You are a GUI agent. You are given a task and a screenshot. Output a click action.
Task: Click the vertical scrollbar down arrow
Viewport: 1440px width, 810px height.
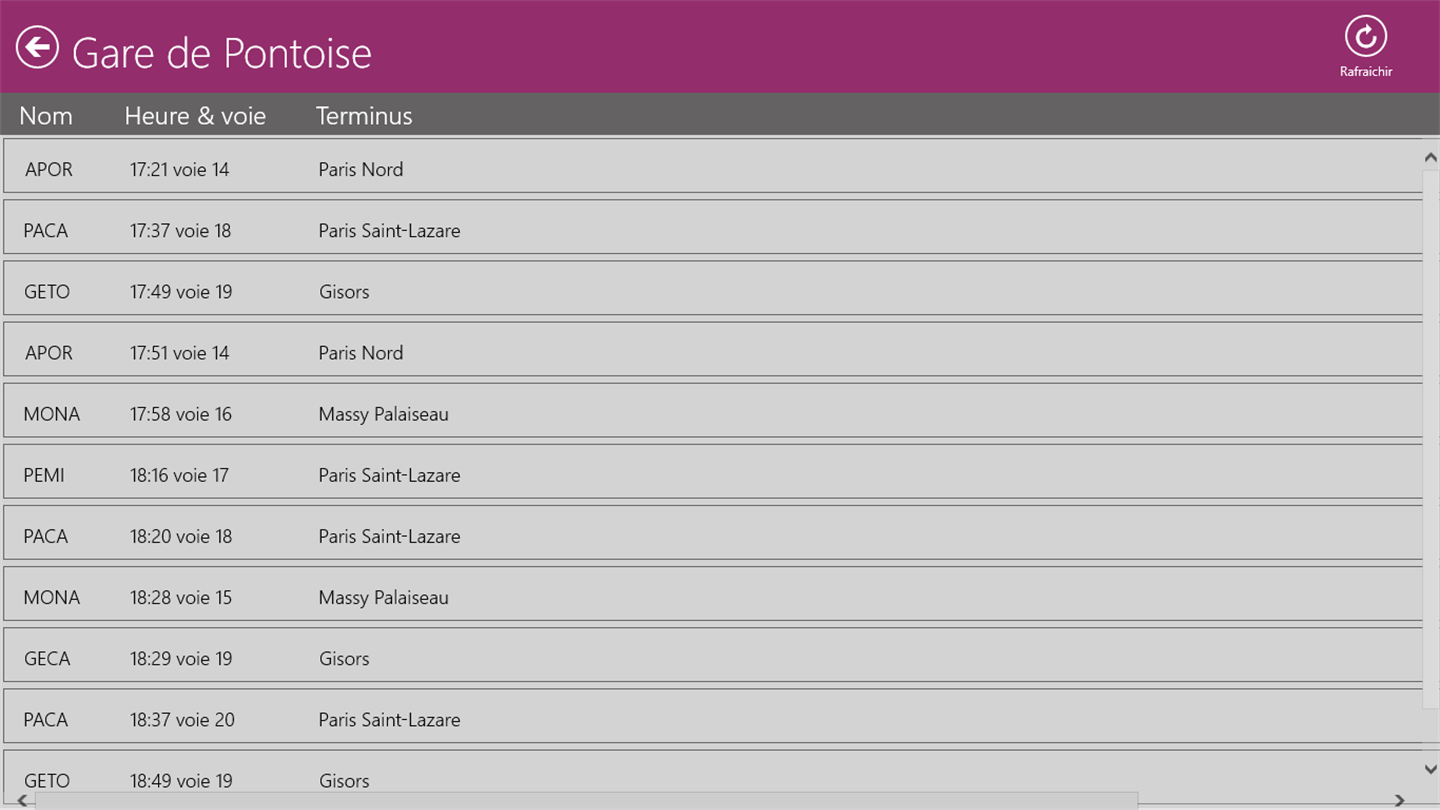[1430, 768]
